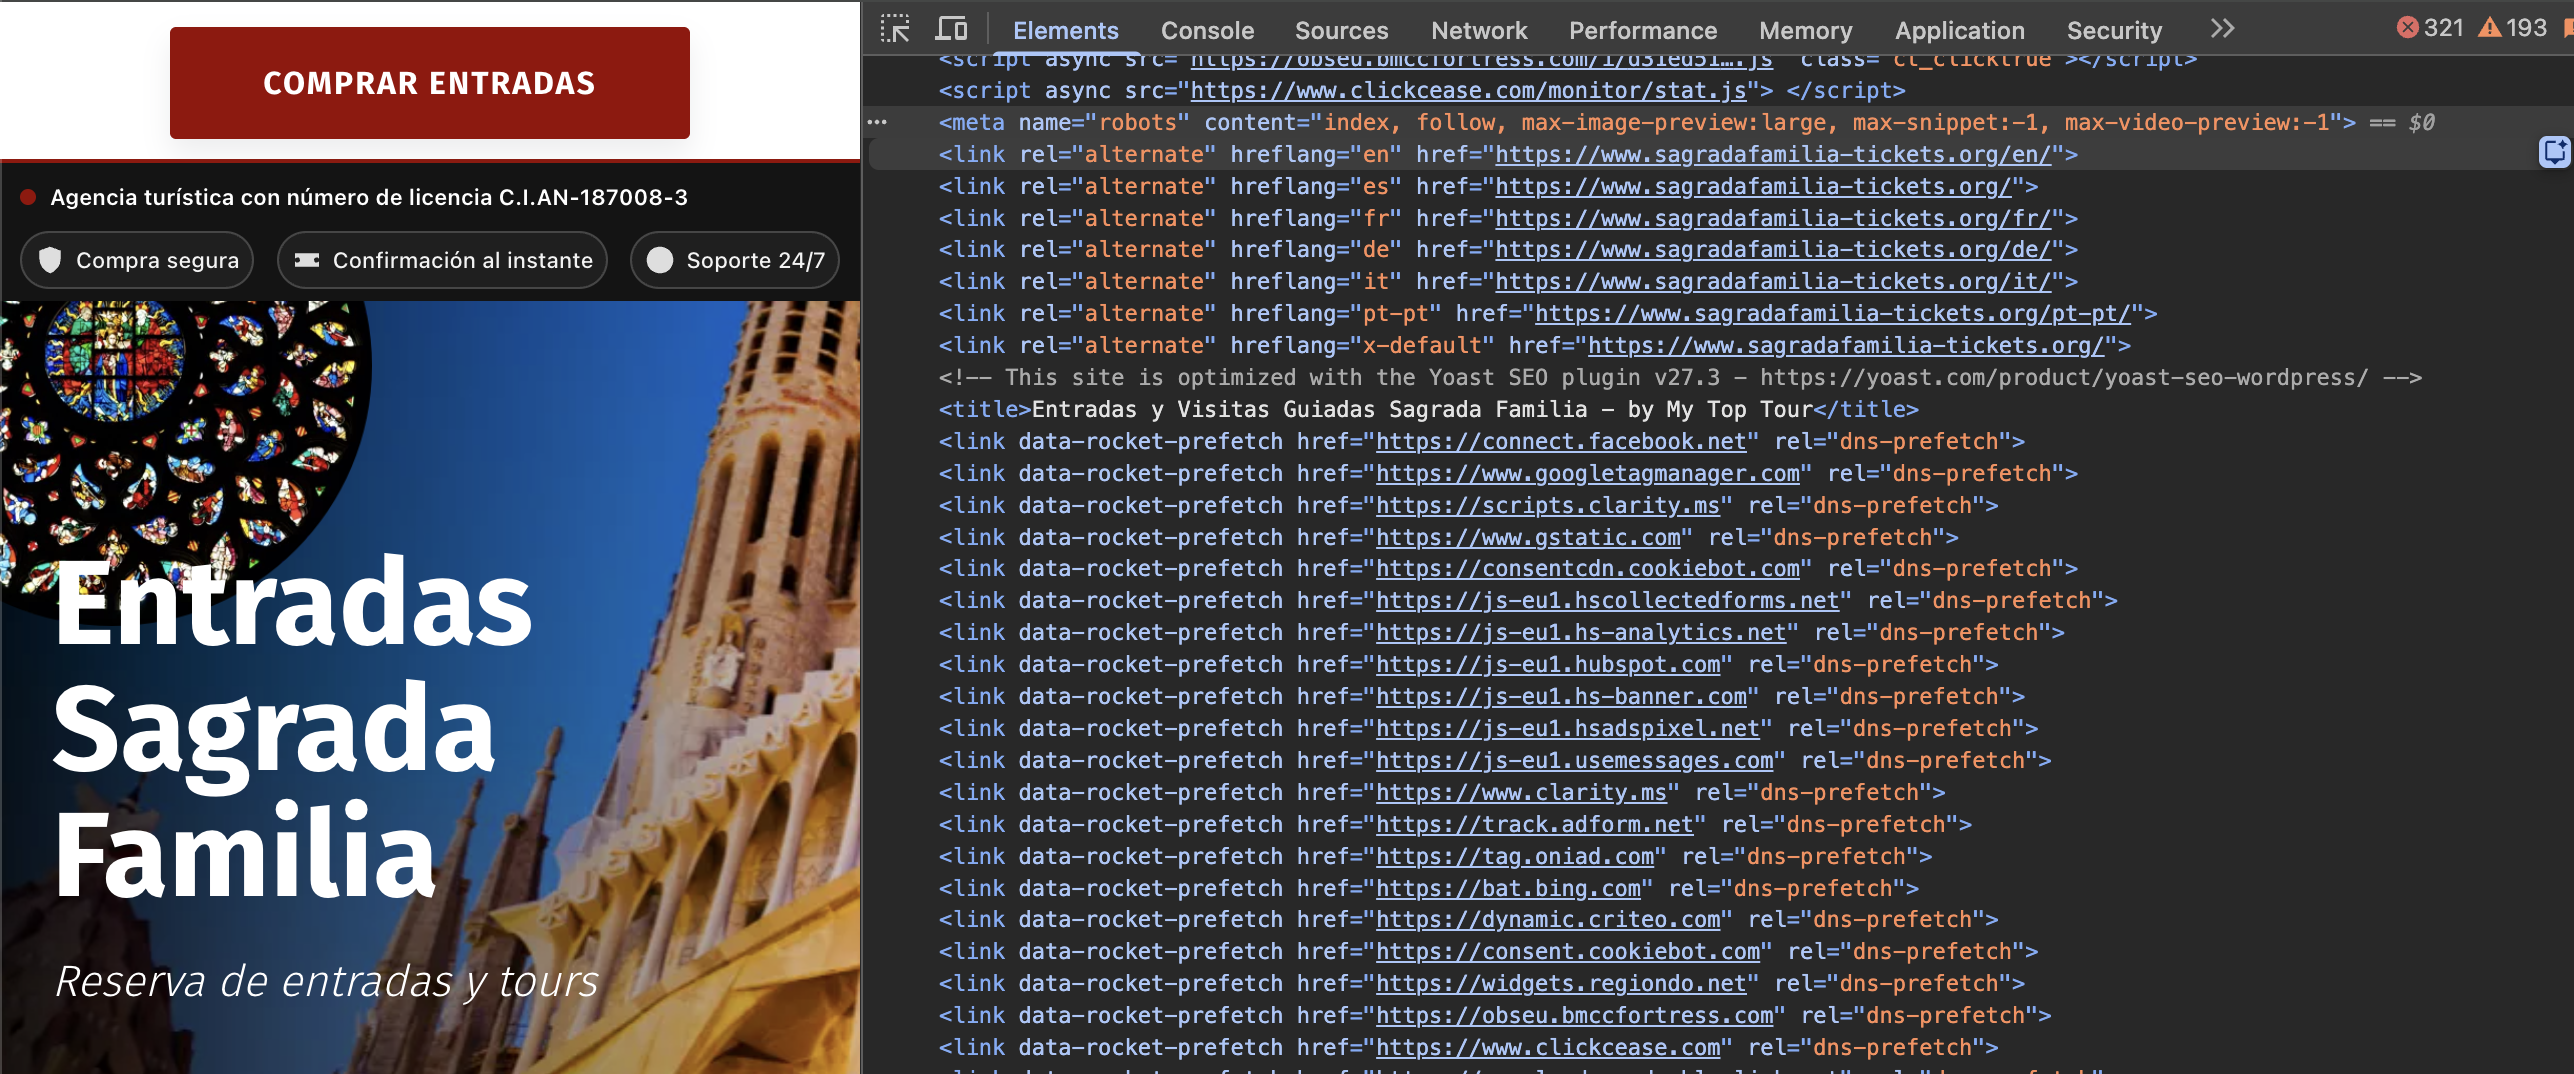Open the Performance tab
Screen dimensions: 2574x1074
[x=1643, y=30]
